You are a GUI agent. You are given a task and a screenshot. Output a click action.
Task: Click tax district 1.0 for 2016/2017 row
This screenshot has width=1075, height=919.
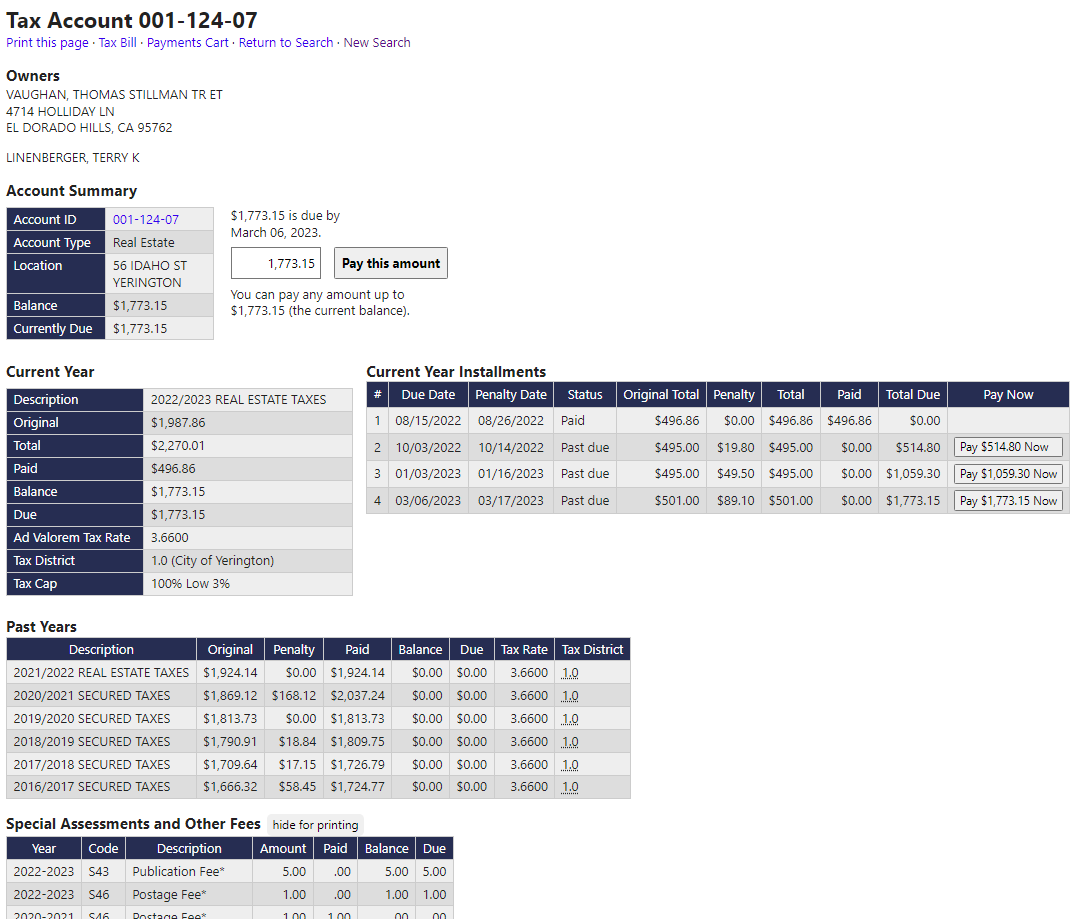click(570, 787)
